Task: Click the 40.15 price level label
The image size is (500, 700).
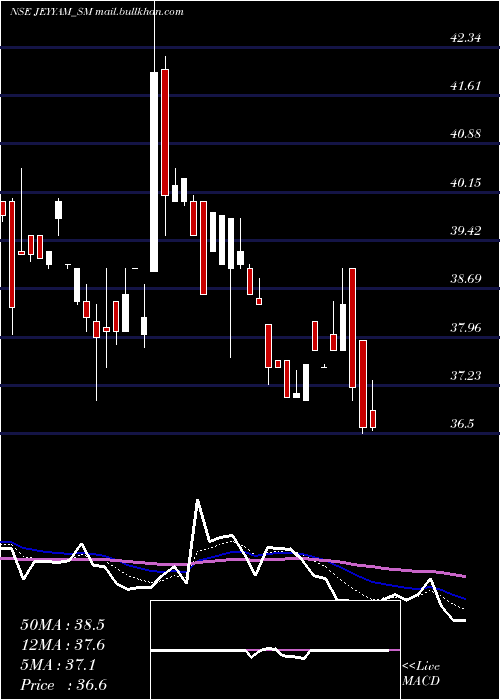Action: [x=466, y=183]
